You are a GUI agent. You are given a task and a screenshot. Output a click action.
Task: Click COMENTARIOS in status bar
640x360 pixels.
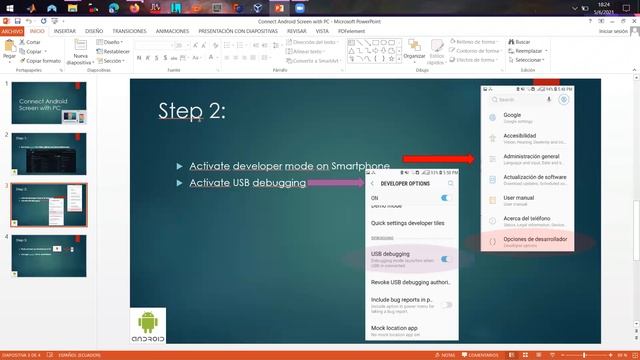pyautogui.click(x=480, y=355)
